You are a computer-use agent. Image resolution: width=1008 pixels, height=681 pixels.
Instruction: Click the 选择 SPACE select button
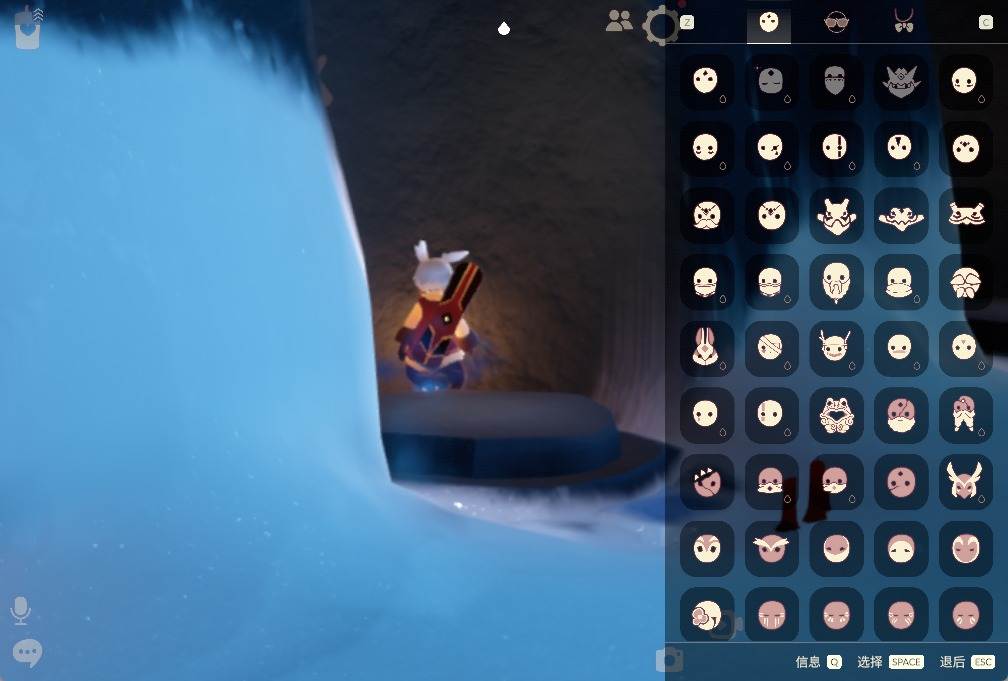point(890,662)
